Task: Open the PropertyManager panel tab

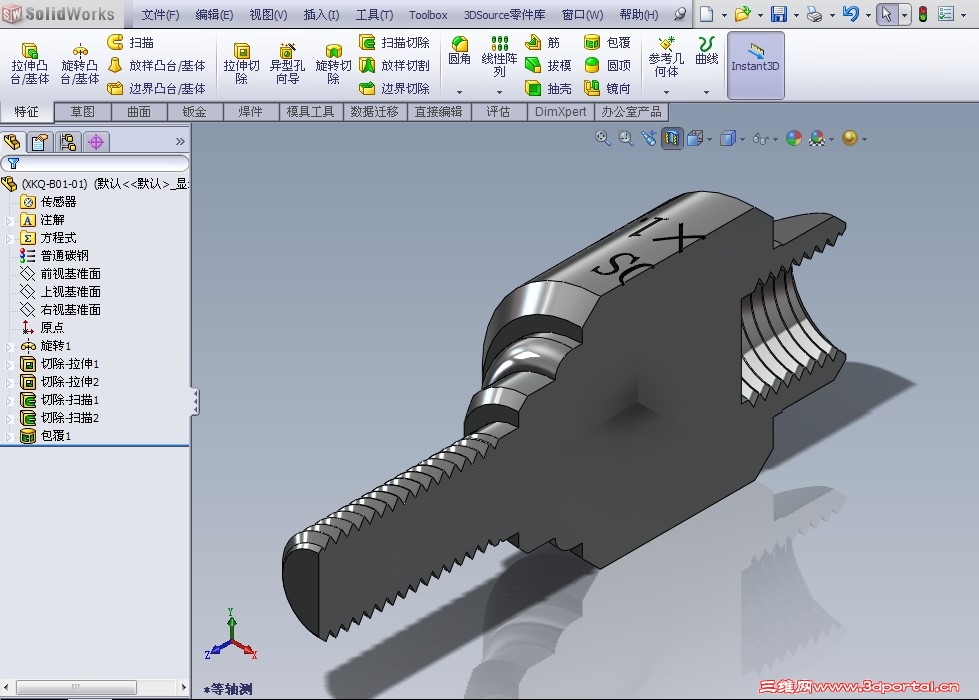Action: pyautogui.click(x=39, y=142)
